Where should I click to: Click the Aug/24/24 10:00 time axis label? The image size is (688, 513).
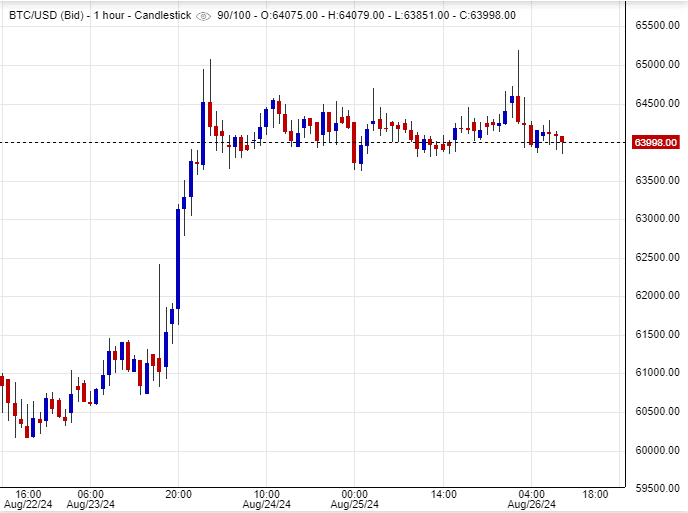click(x=266, y=499)
